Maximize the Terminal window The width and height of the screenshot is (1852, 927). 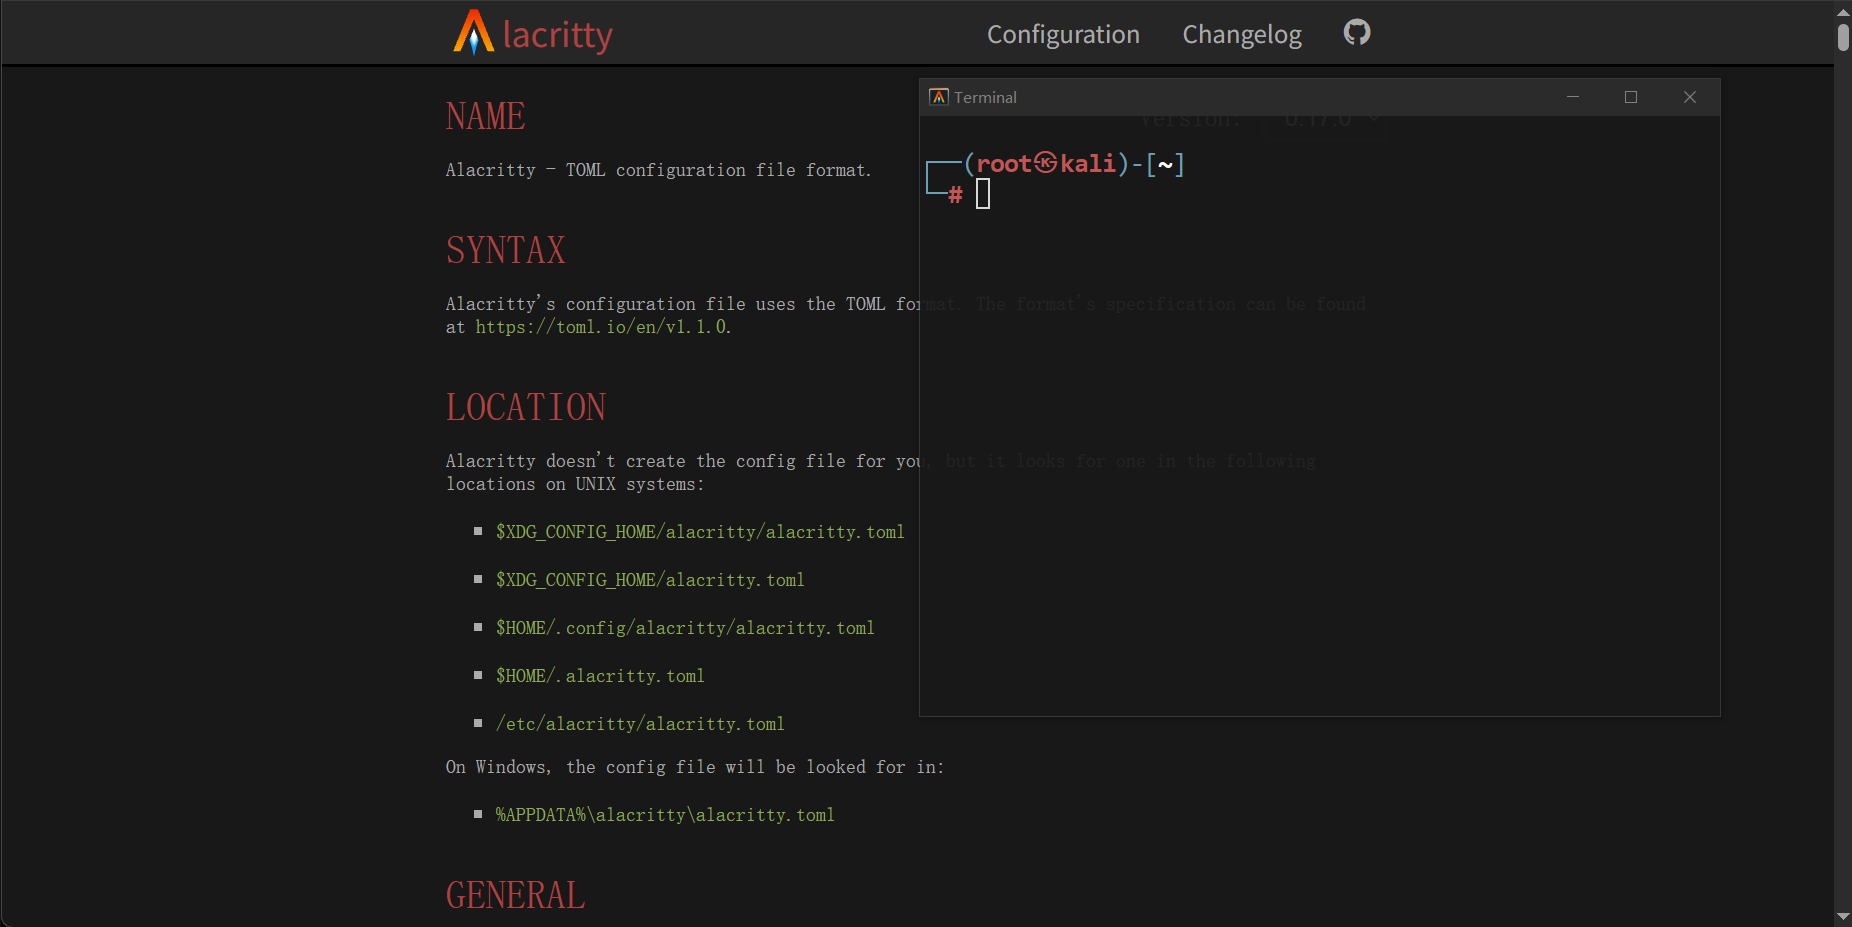[1631, 97]
